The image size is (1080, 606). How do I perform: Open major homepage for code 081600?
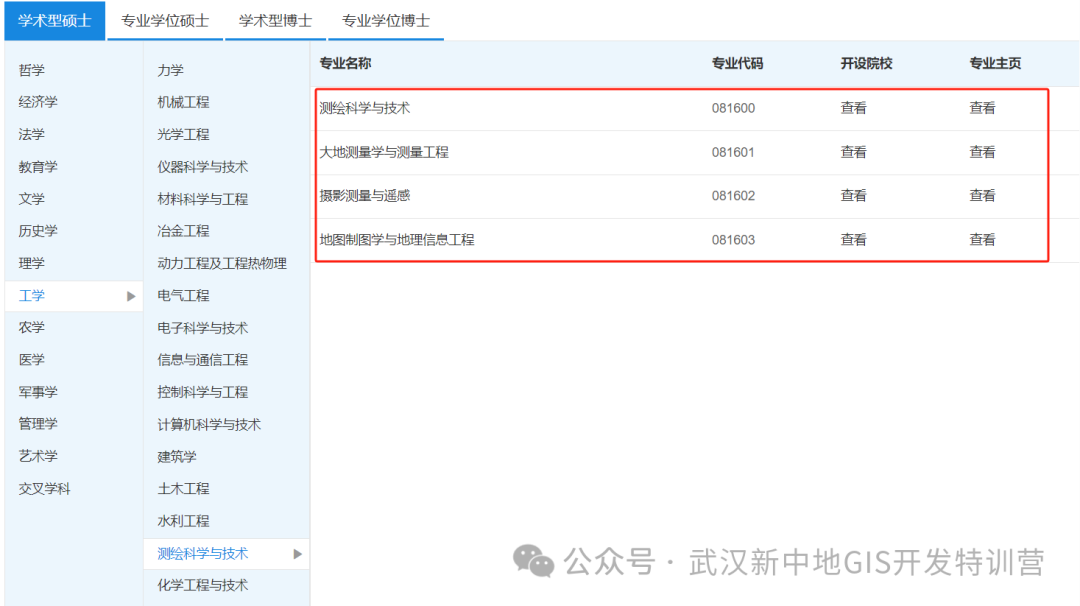(982, 108)
